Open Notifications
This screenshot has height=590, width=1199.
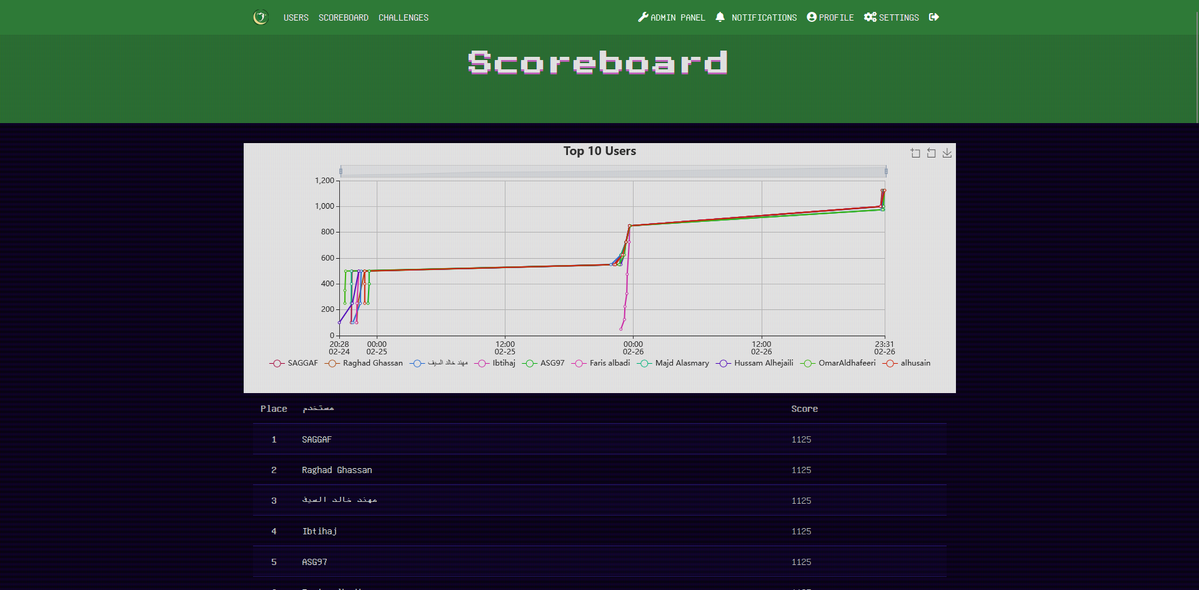click(x=756, y=18)
